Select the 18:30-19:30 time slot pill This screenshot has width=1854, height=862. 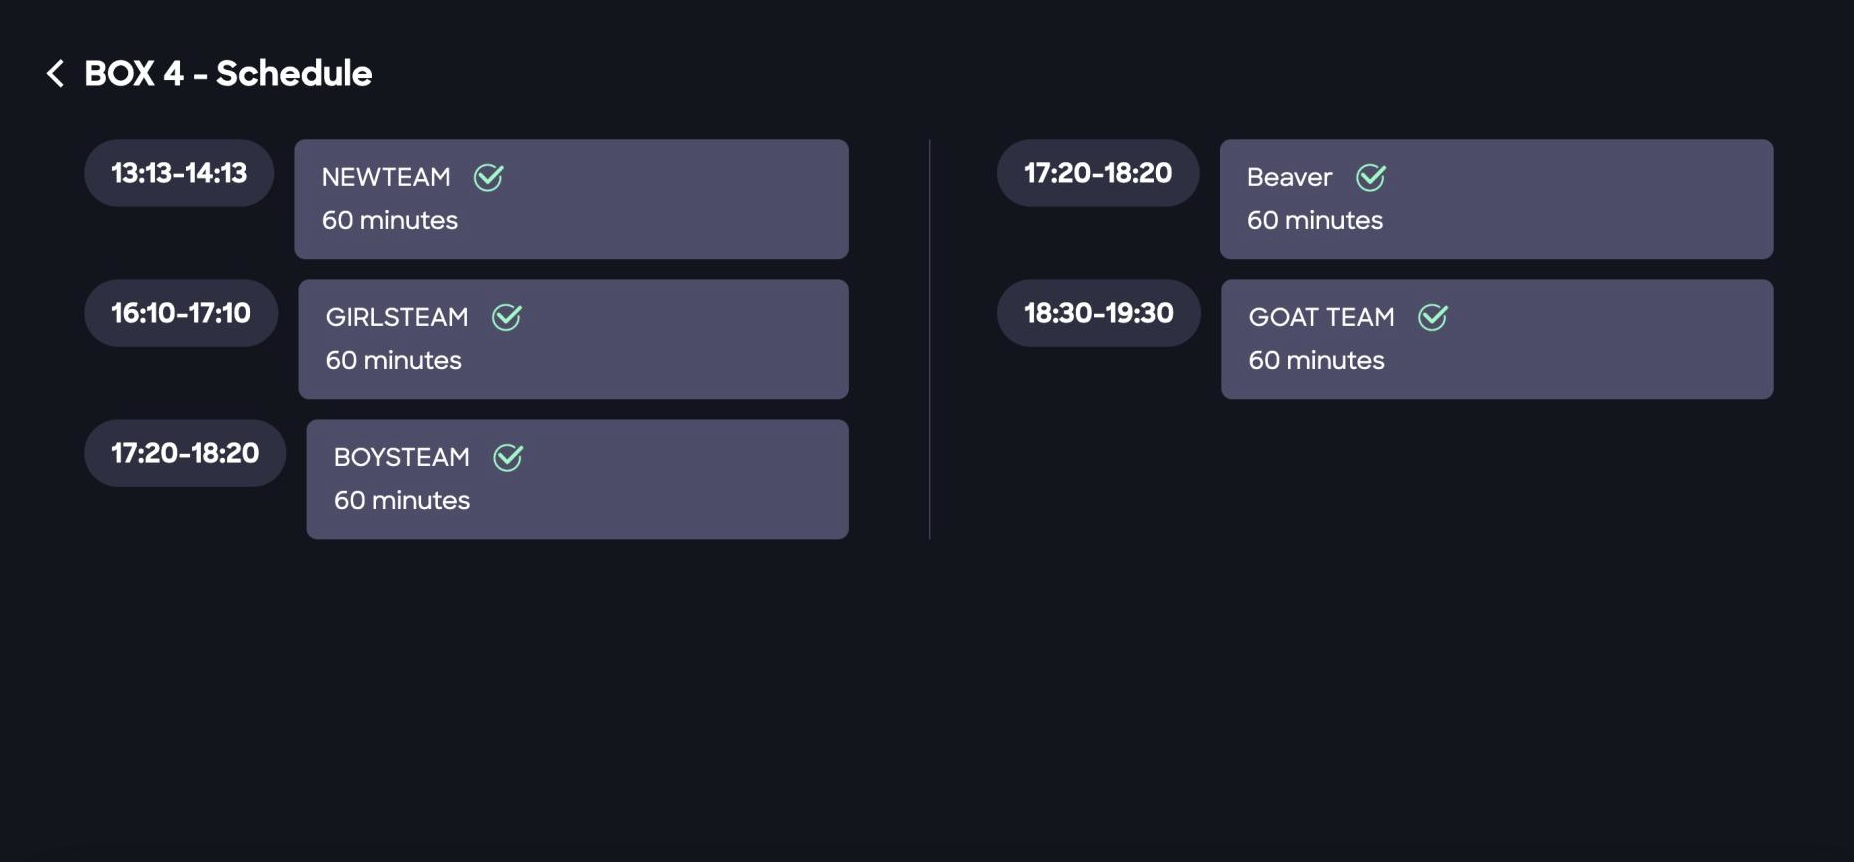[x=1098, y=313]
